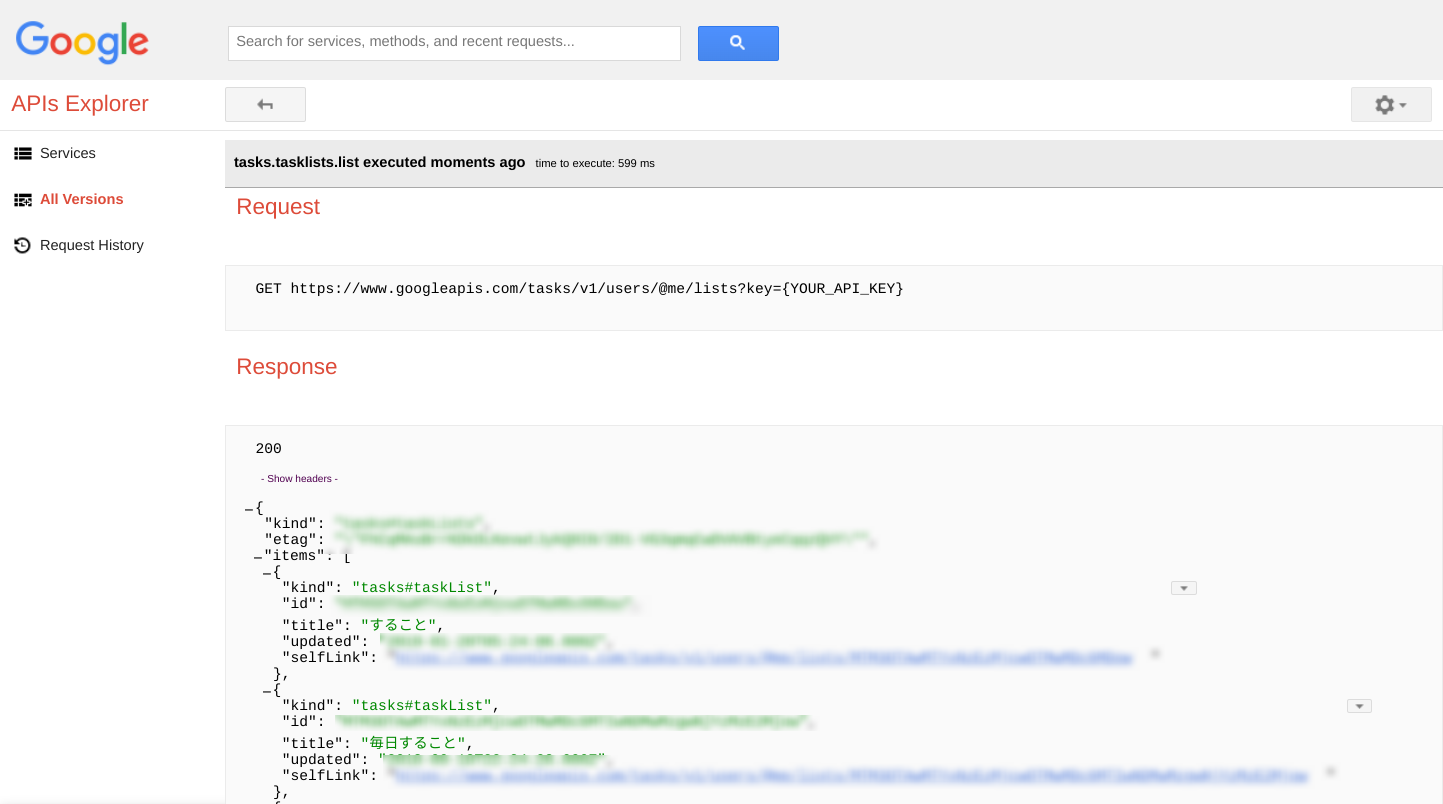Open the settings gear menu
Viewport: 1443px width, 804px height.
1390,104
